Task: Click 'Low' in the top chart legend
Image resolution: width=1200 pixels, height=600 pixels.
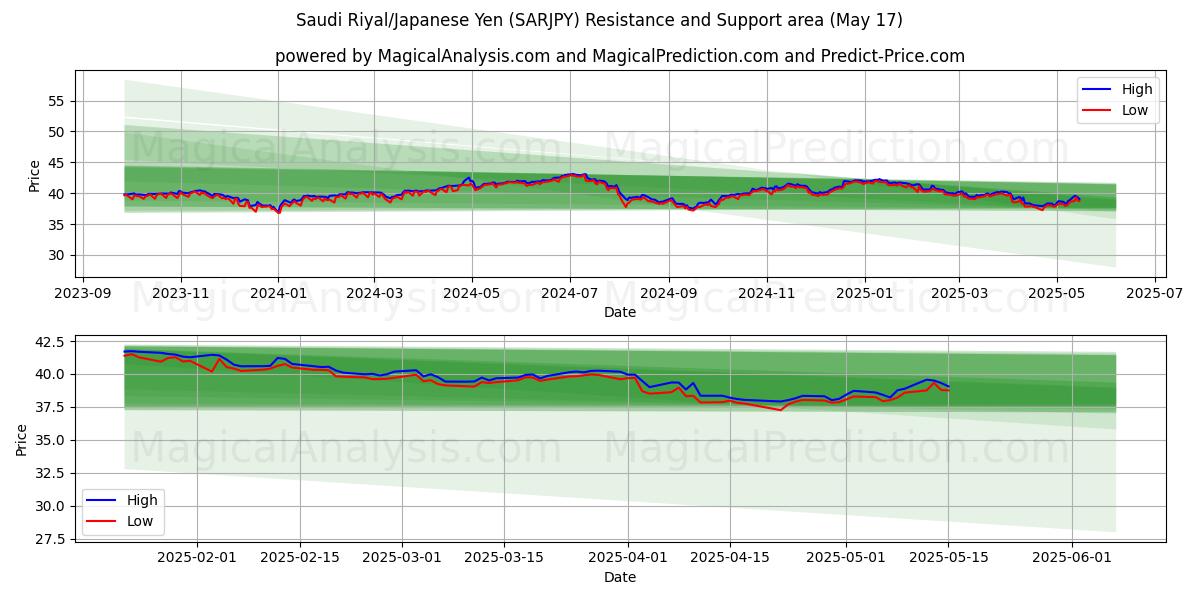Action: coord(1135,110)
